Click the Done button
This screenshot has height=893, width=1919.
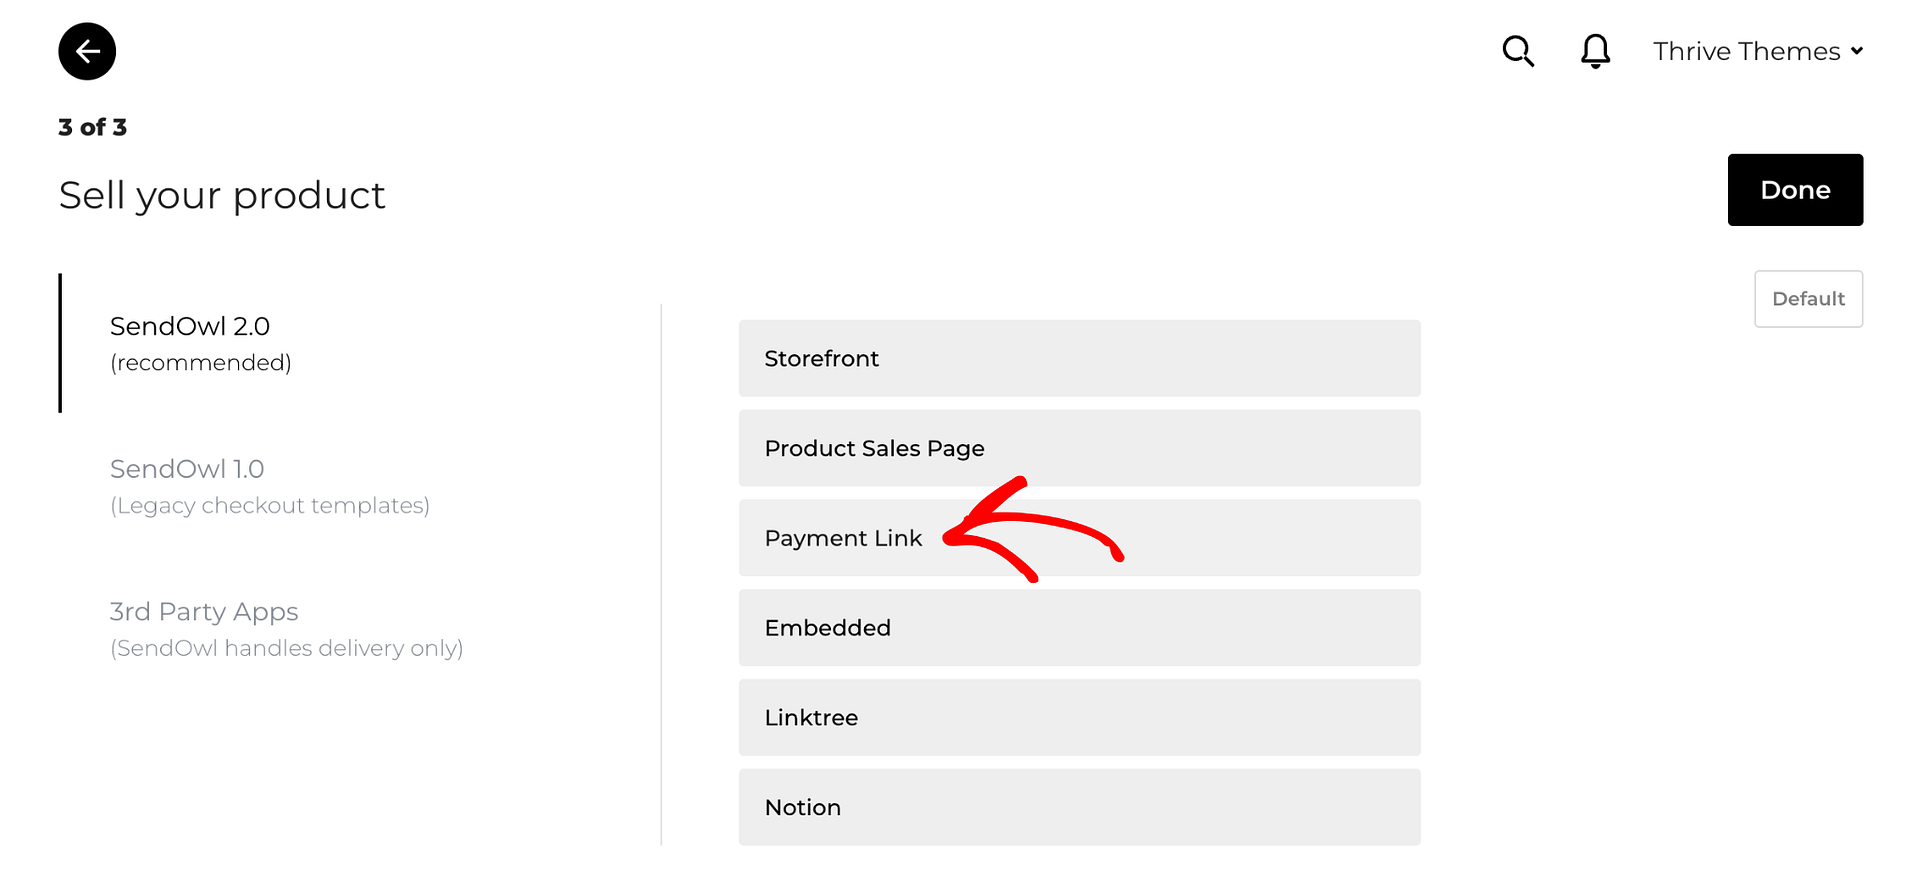pyautogui.click(x=1795, y=189)
